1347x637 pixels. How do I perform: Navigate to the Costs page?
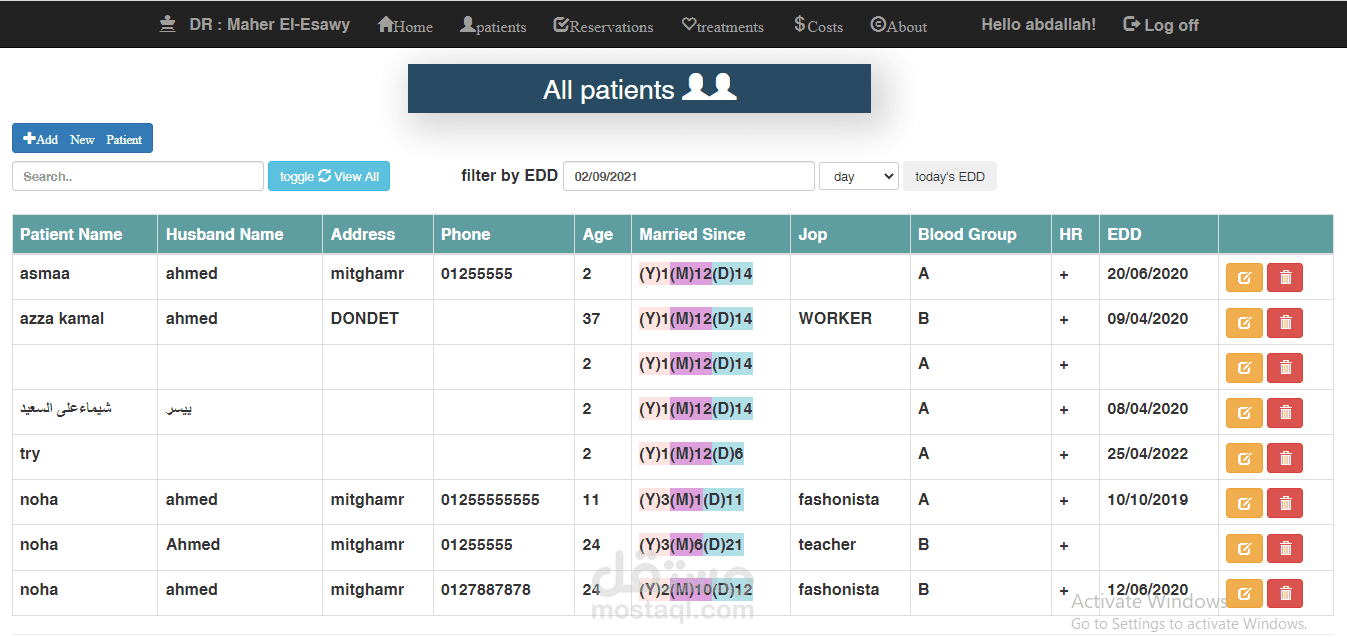[x=818, y=26]
